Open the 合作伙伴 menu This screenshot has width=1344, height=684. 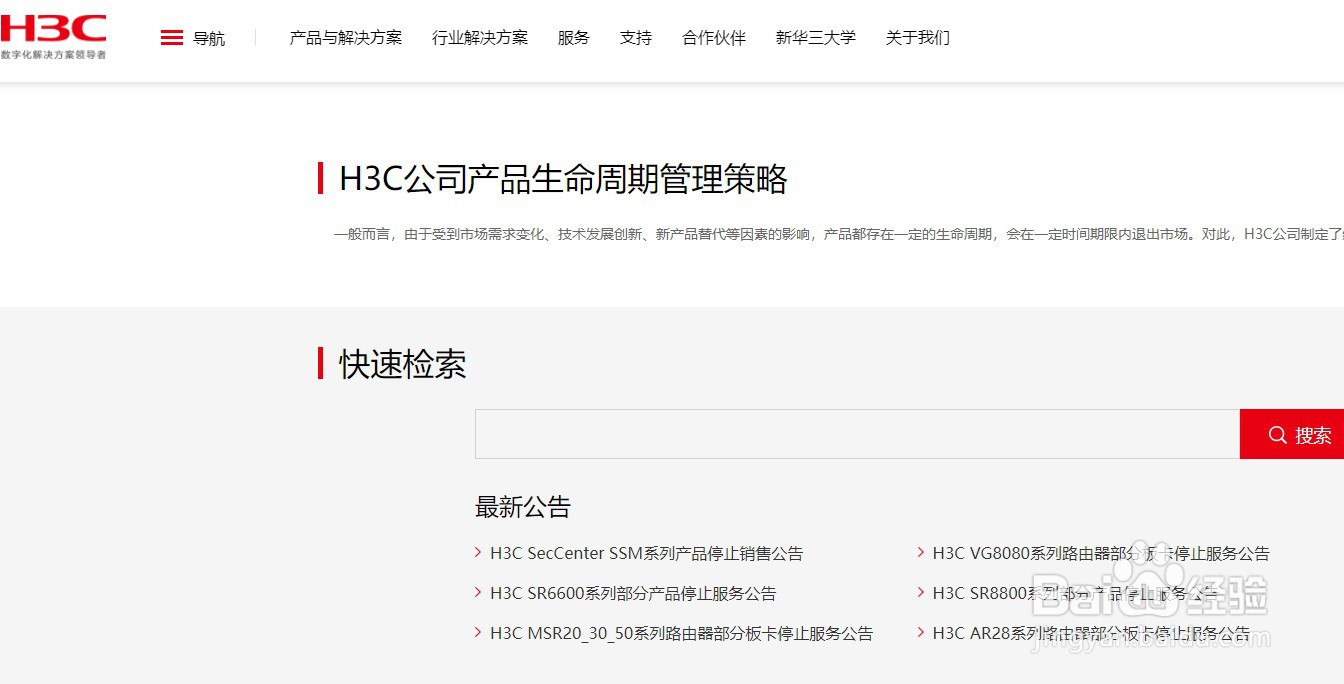pos(714,38)
